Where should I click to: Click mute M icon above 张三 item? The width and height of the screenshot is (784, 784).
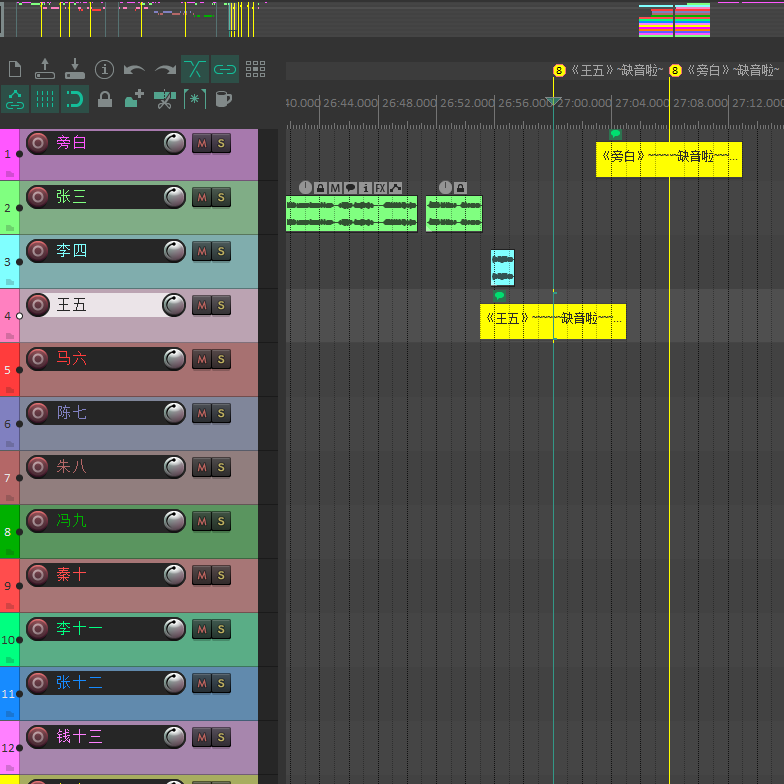pyautogui.click(x=335, y=188)
